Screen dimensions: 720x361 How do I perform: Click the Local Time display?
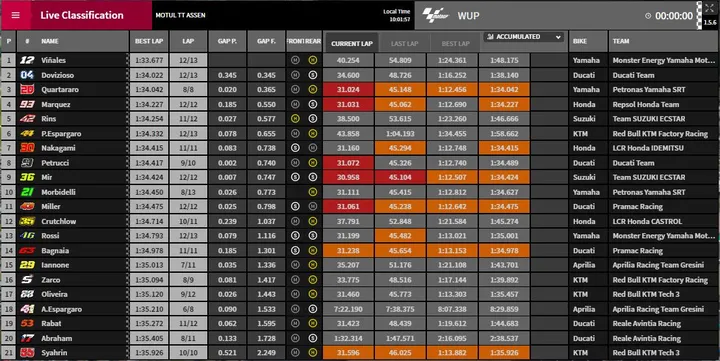click(x=397, y=16)
